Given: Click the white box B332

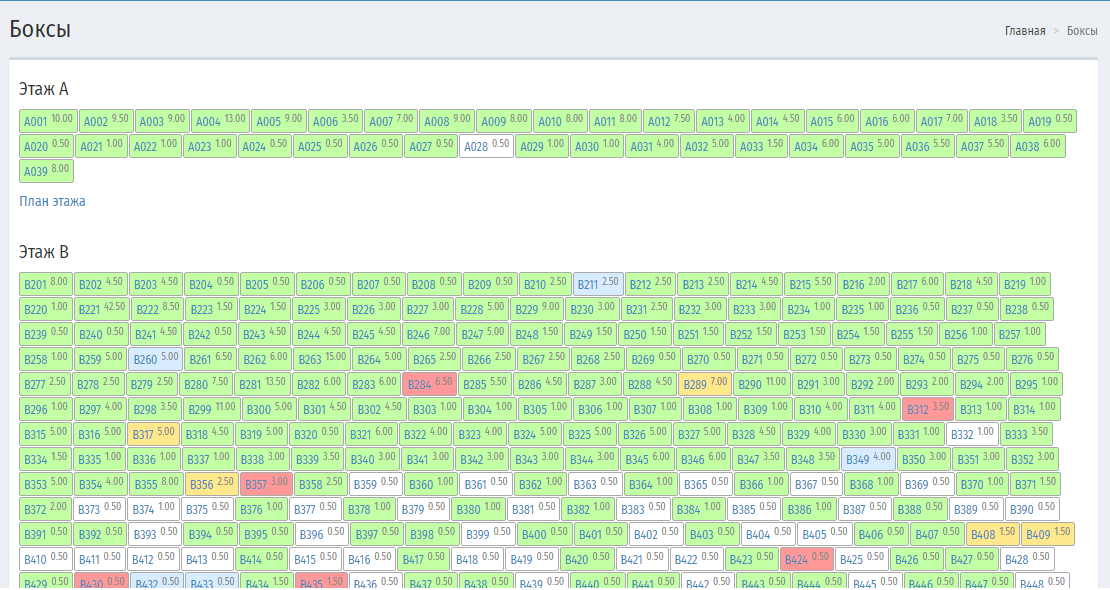Looking at the screenshot, I should 973,433.
